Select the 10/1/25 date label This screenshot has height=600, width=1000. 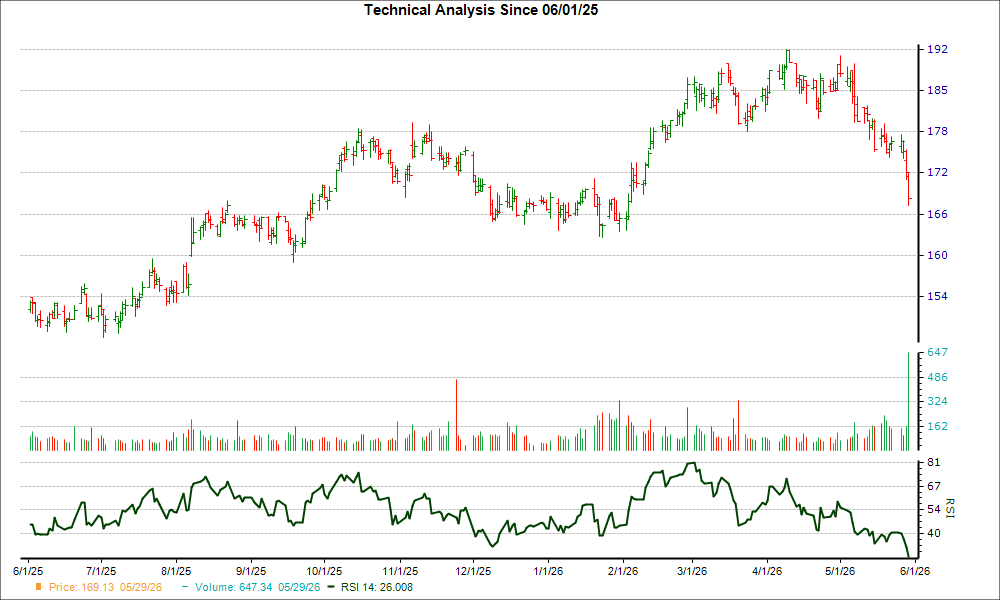click(x=324, y=571)
